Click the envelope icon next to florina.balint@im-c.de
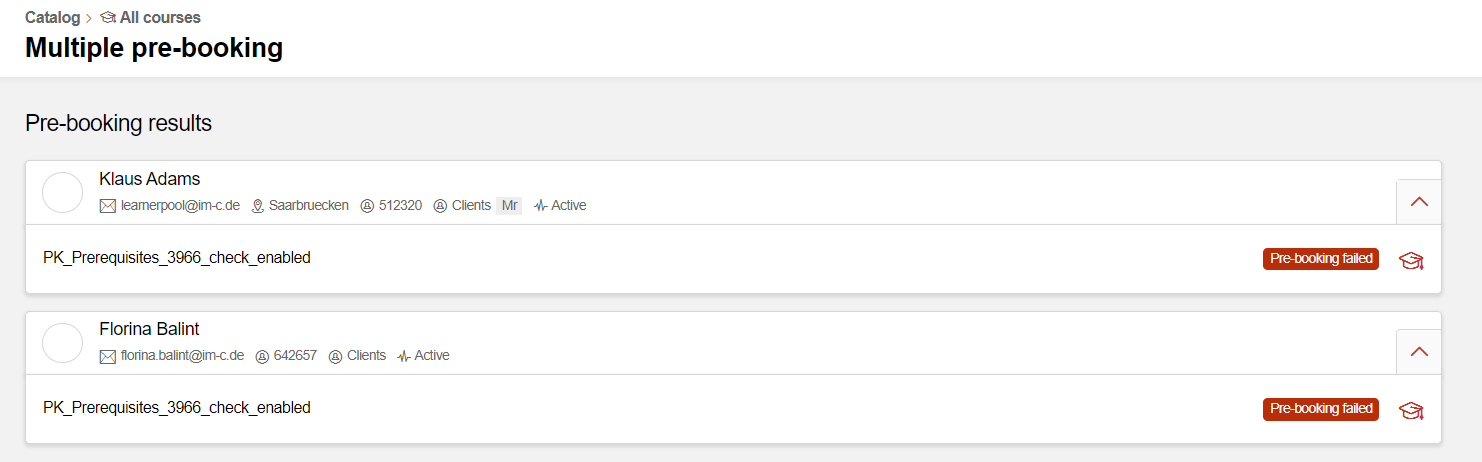The image size is (1482, 462). click(x=108, y=356)
